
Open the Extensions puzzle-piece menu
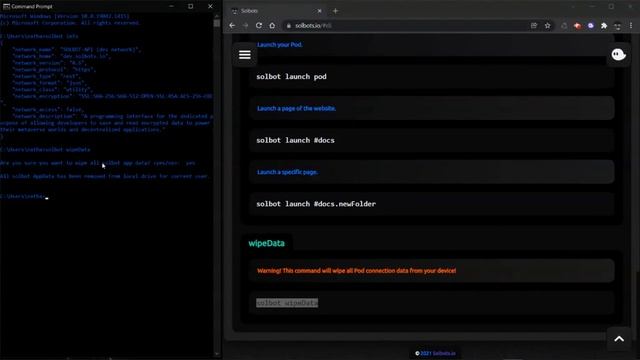tap(604, 26)
